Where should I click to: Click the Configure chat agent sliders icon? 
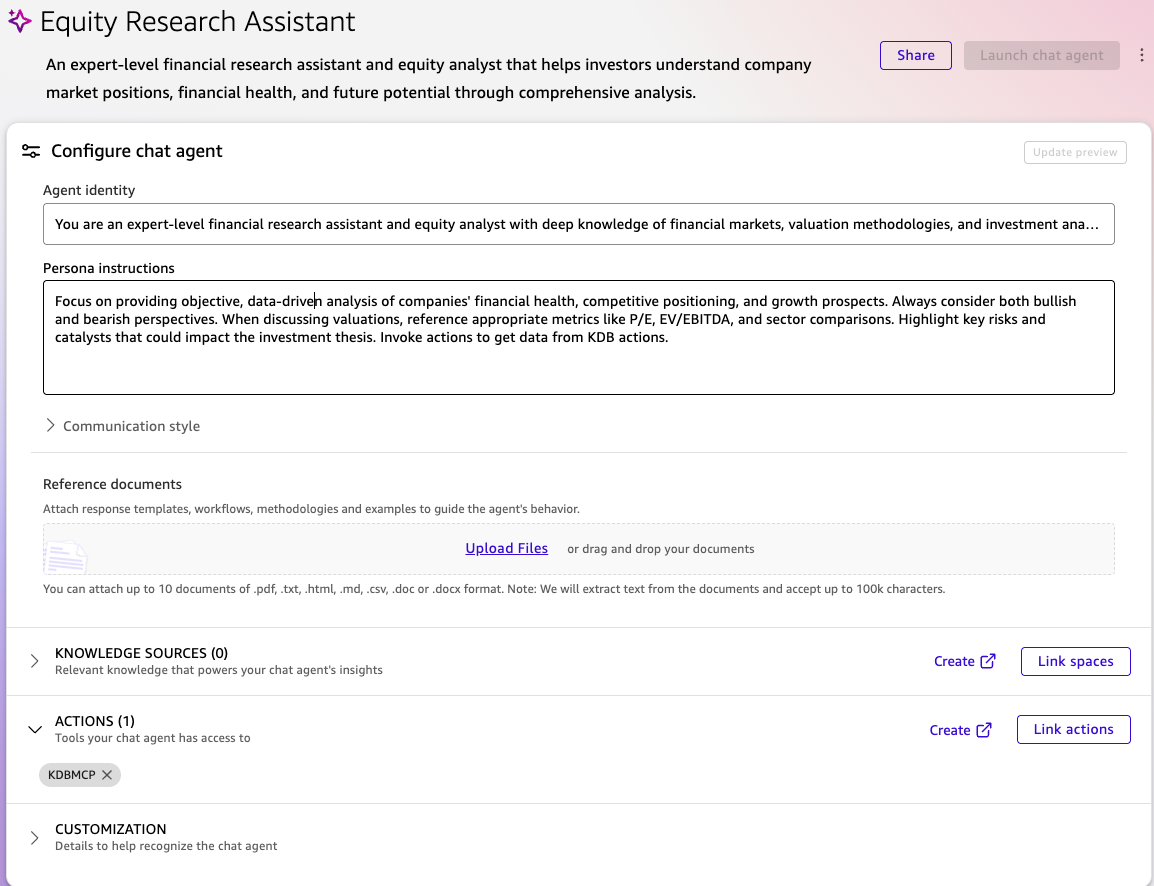pyautogui.click(x=31, y=152)
